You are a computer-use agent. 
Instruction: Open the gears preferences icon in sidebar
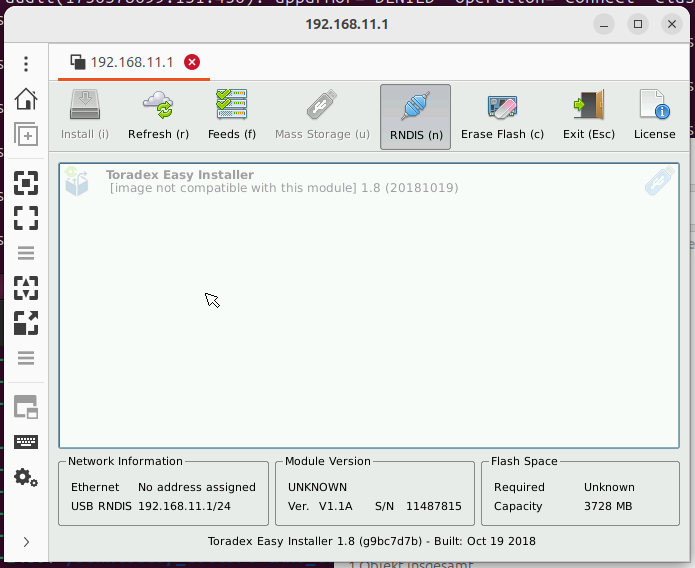[x=26, y=478]
